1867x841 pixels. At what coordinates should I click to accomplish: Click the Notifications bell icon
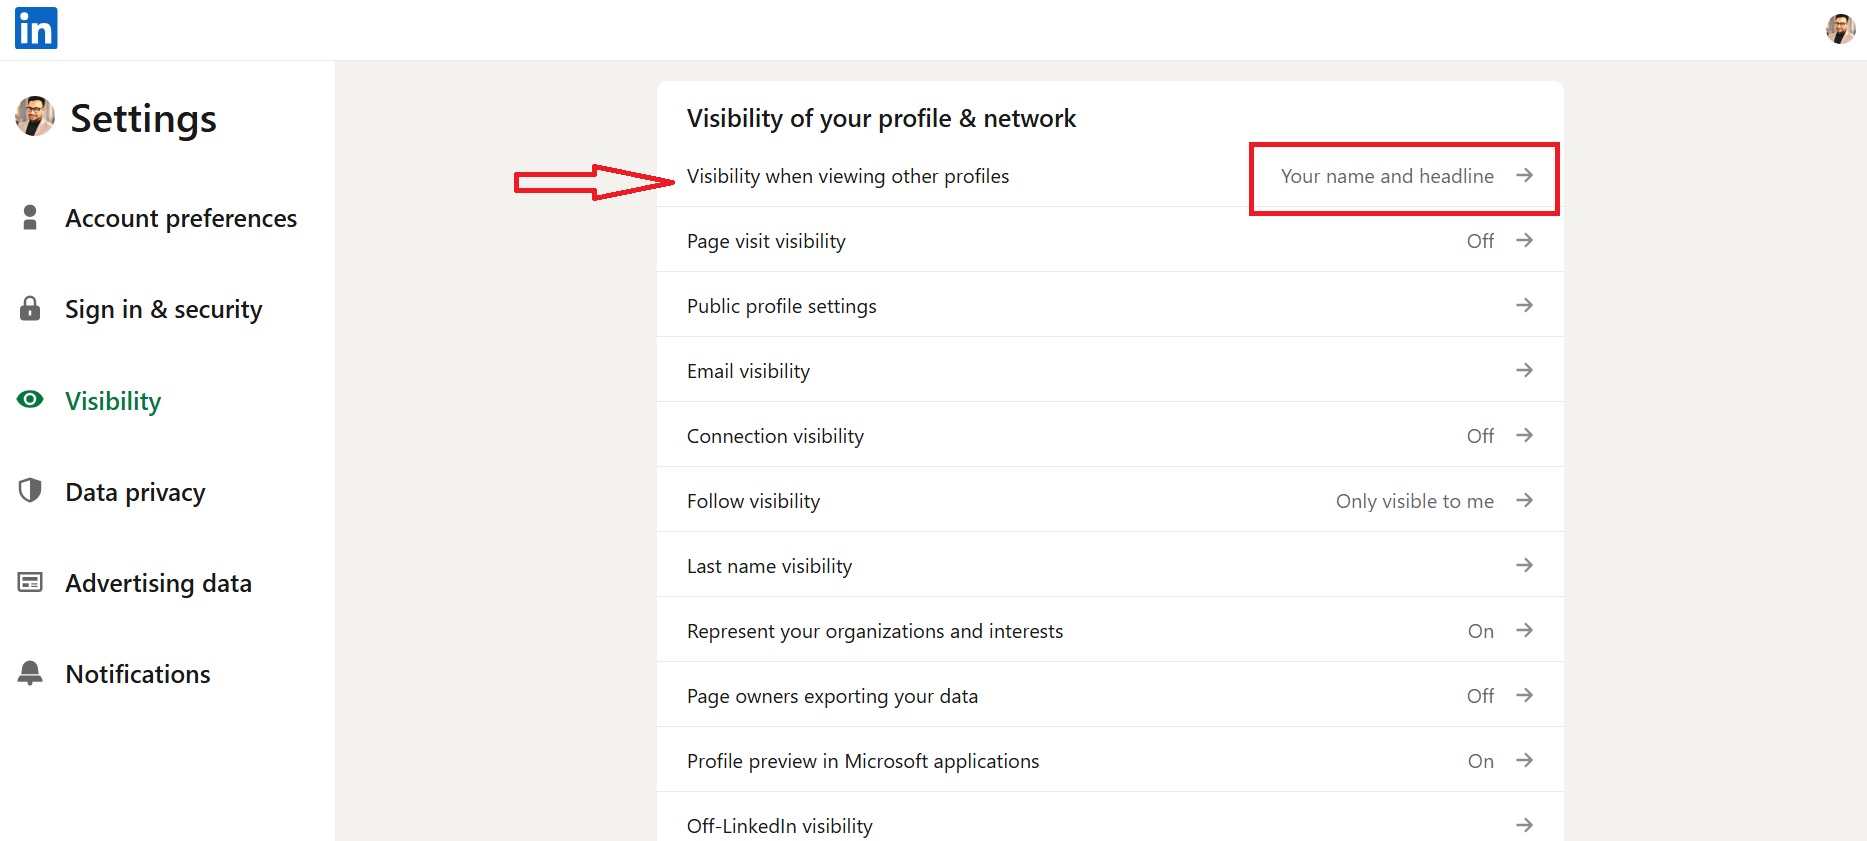point(30,673)
